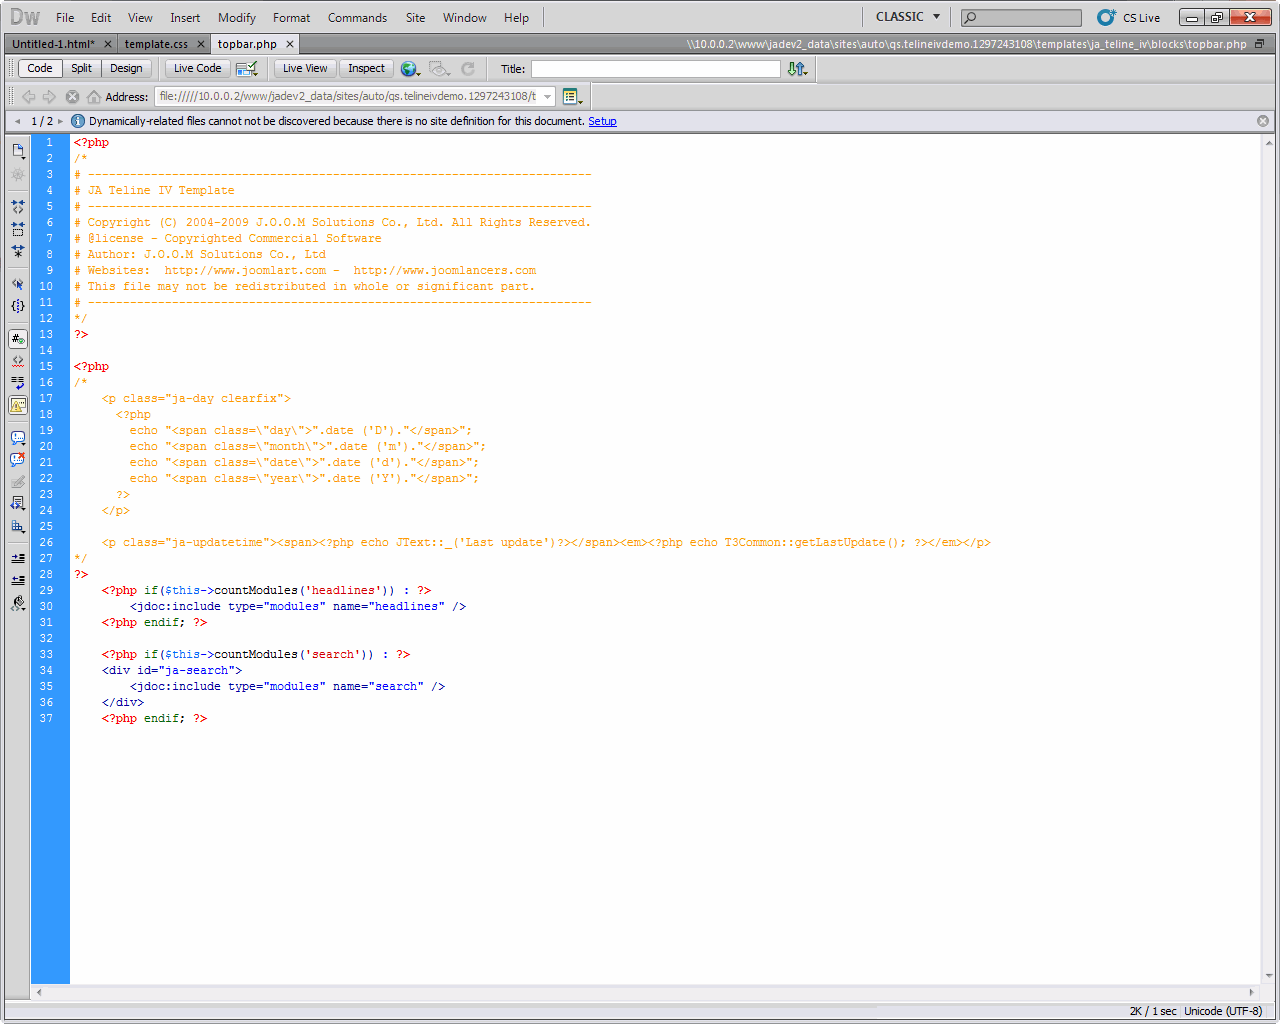
Task: Open the CLASSIC workspace switcher dropdown
Action: [905, 16]
